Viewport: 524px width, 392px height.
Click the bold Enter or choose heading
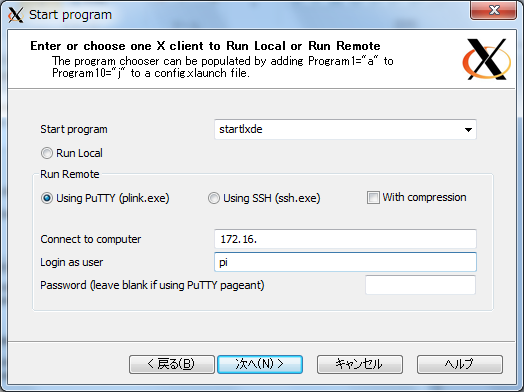pos(205,46)
